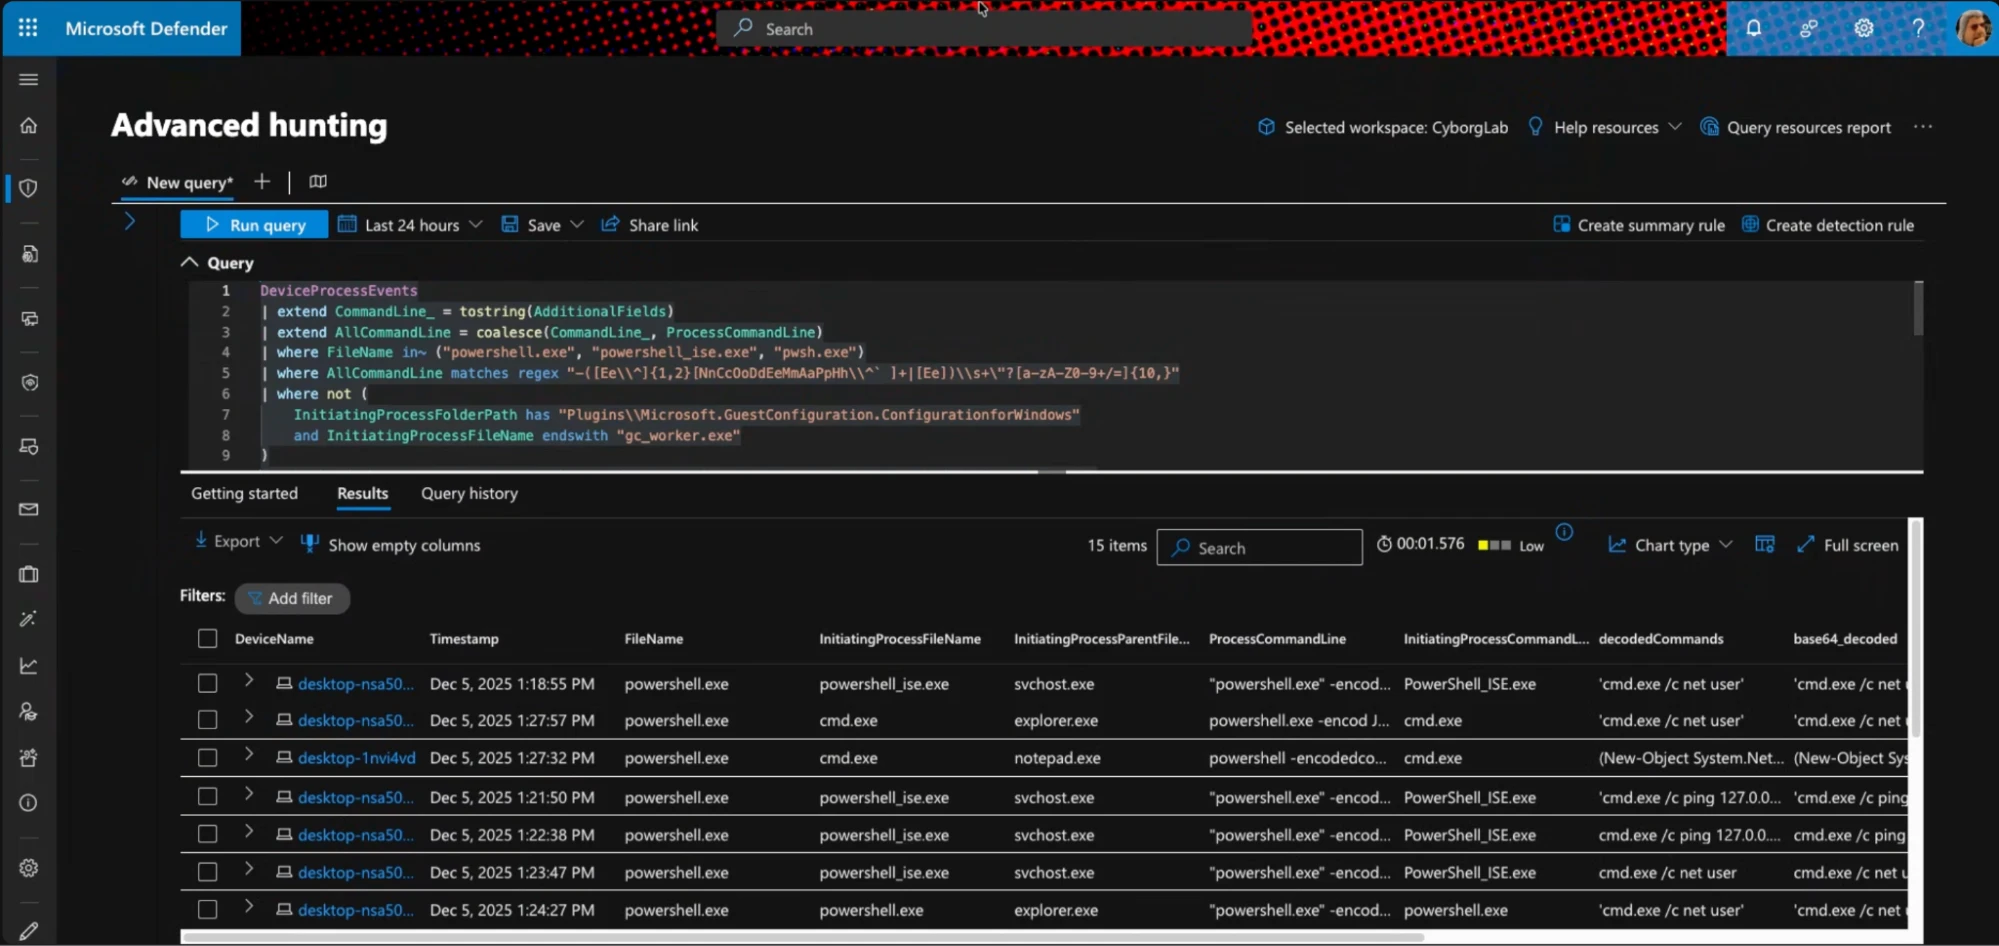Open the desktop-1nvi4vd device link
The height and width of the screenshot is (946, 1999).
pos(356,758)
